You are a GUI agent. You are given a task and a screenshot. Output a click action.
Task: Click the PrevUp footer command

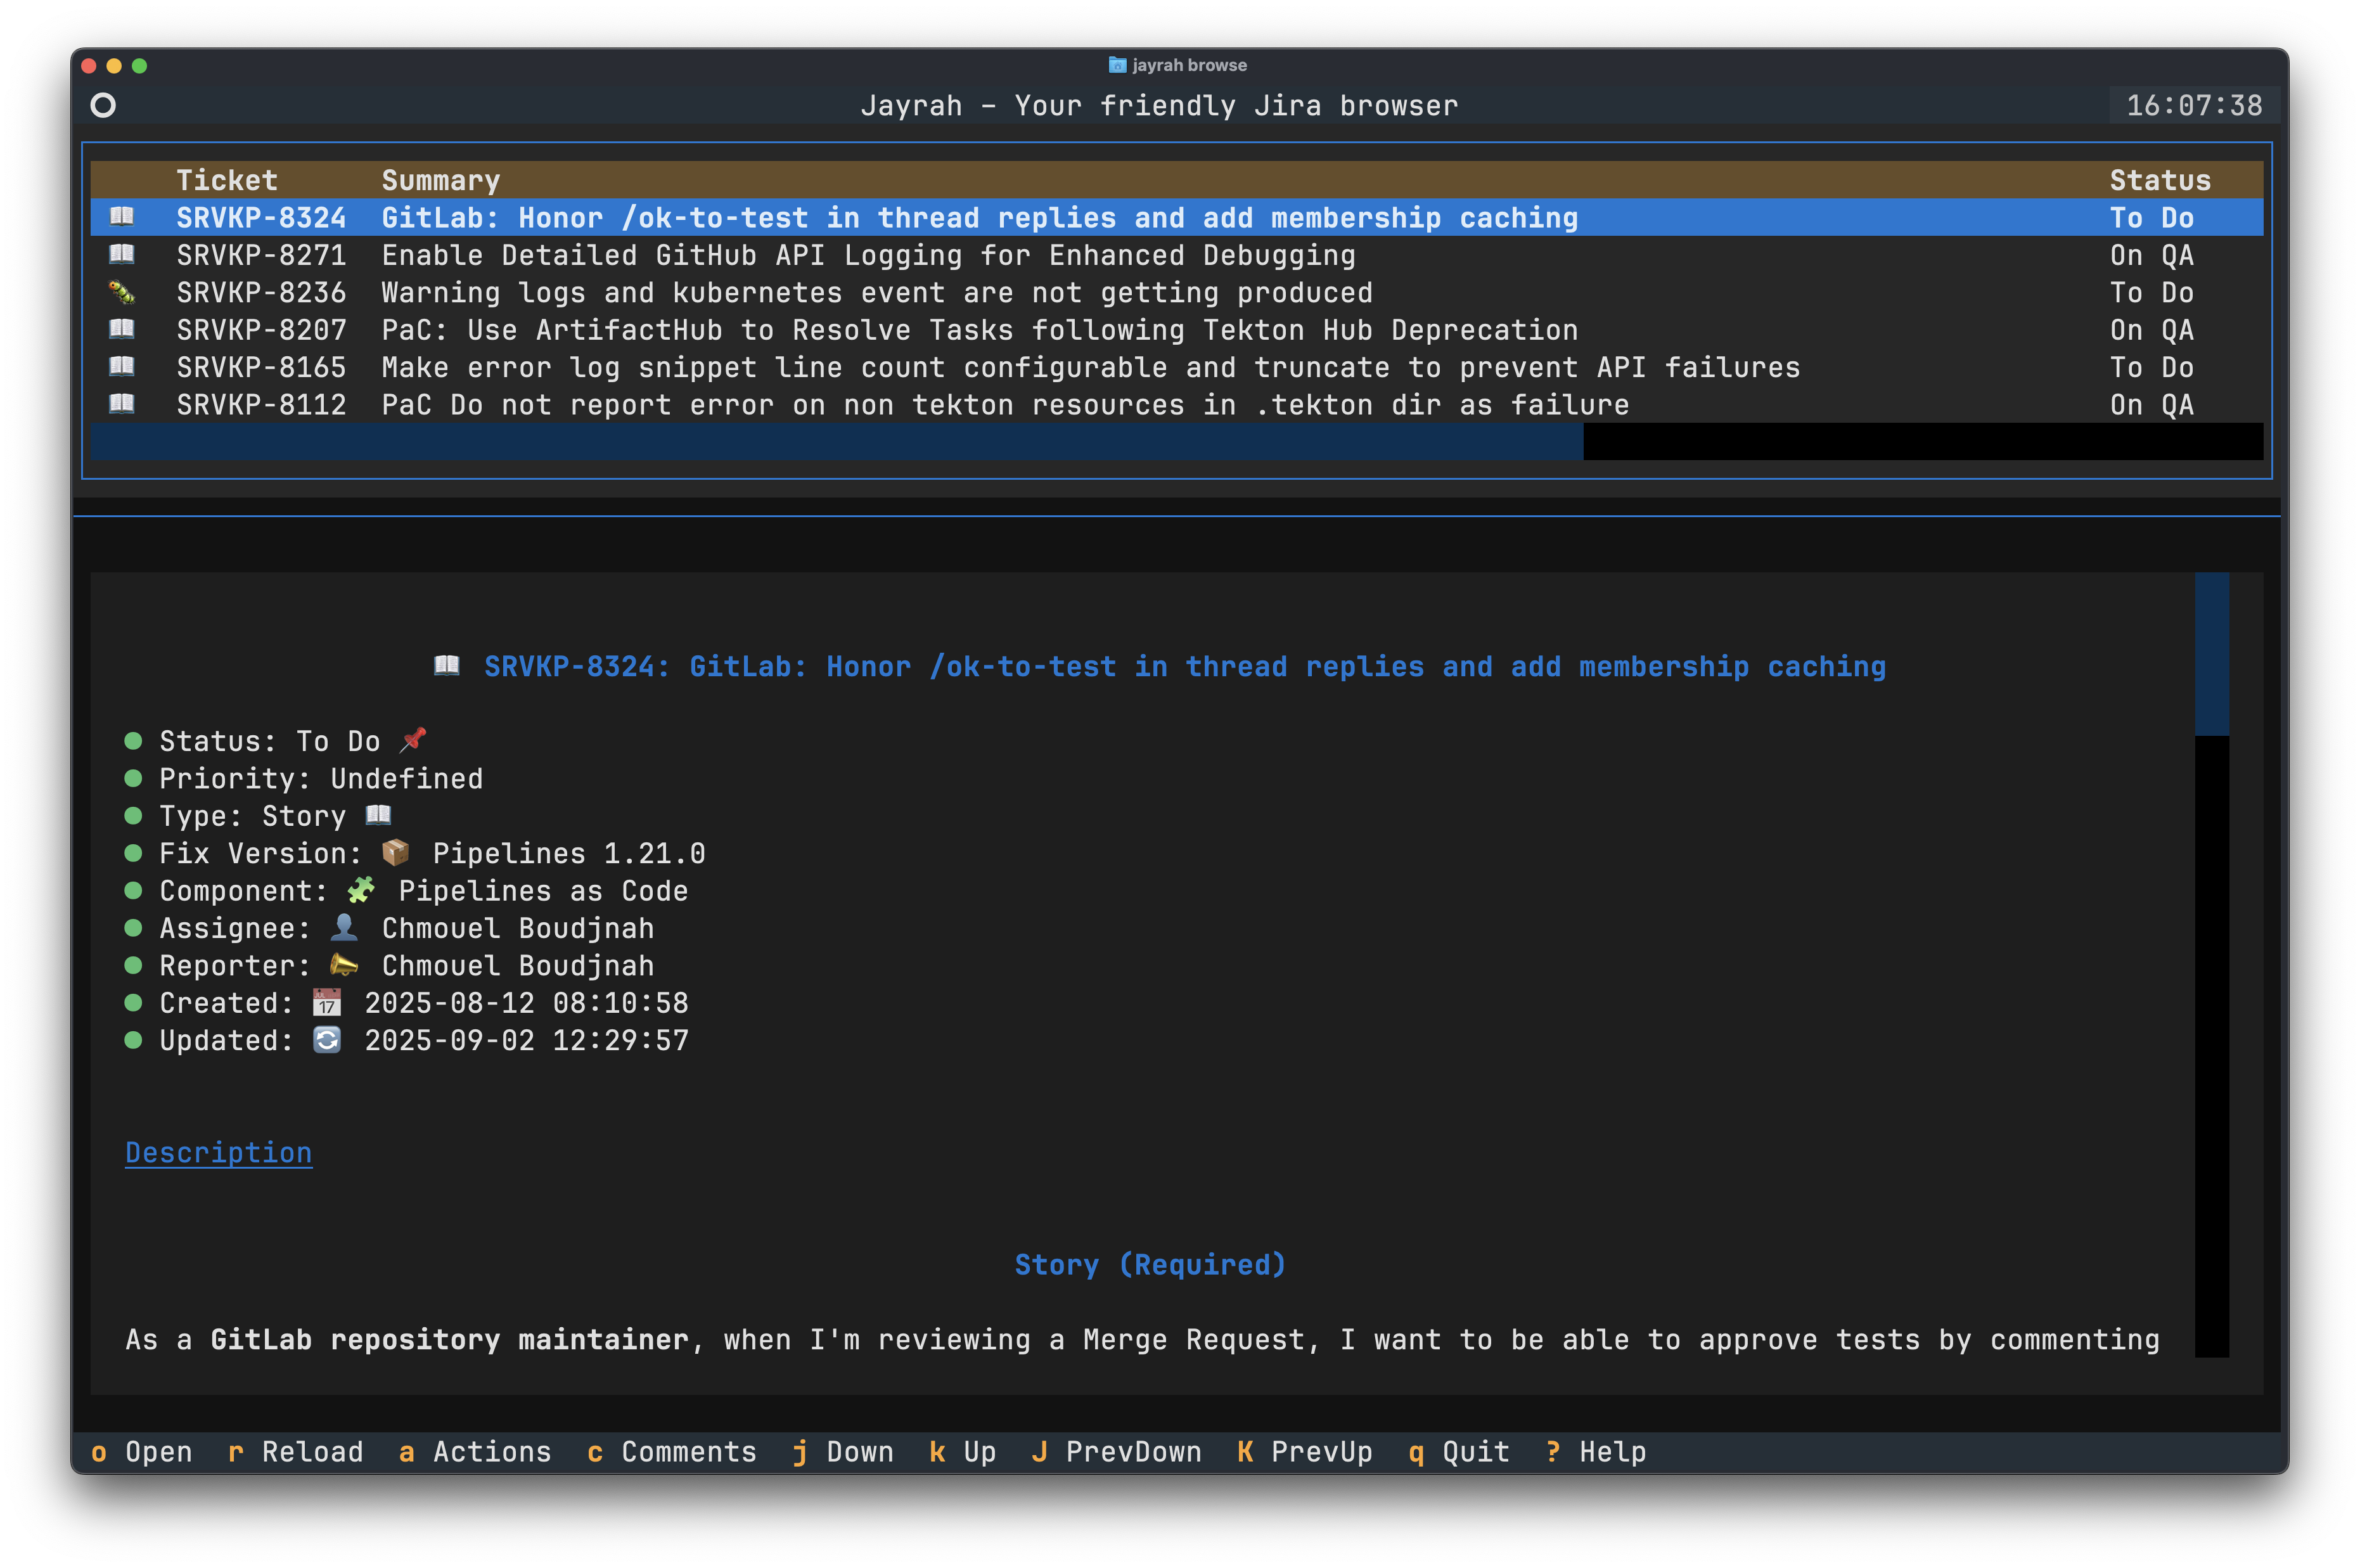pos(1305,1451)
